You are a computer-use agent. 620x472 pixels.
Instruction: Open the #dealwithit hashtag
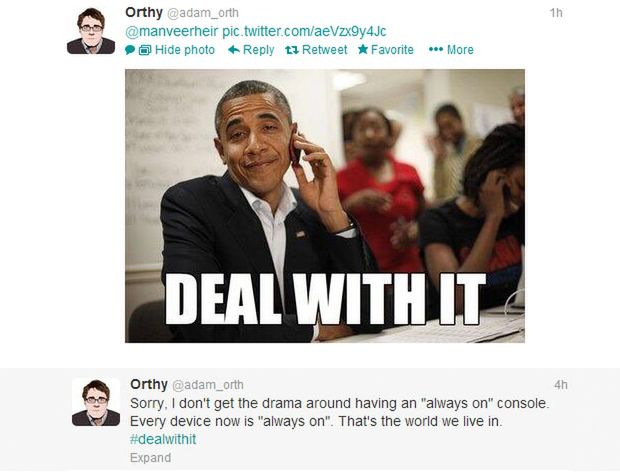[x=163, y=439]
